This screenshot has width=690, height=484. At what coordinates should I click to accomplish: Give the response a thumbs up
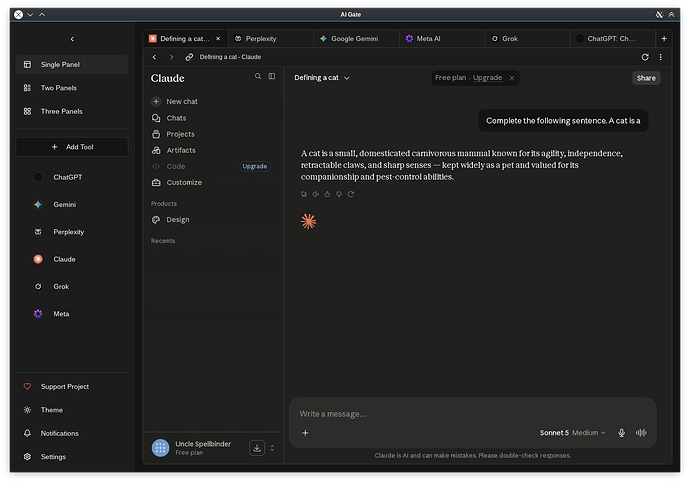pyautogui.click(x=327, y=194)
